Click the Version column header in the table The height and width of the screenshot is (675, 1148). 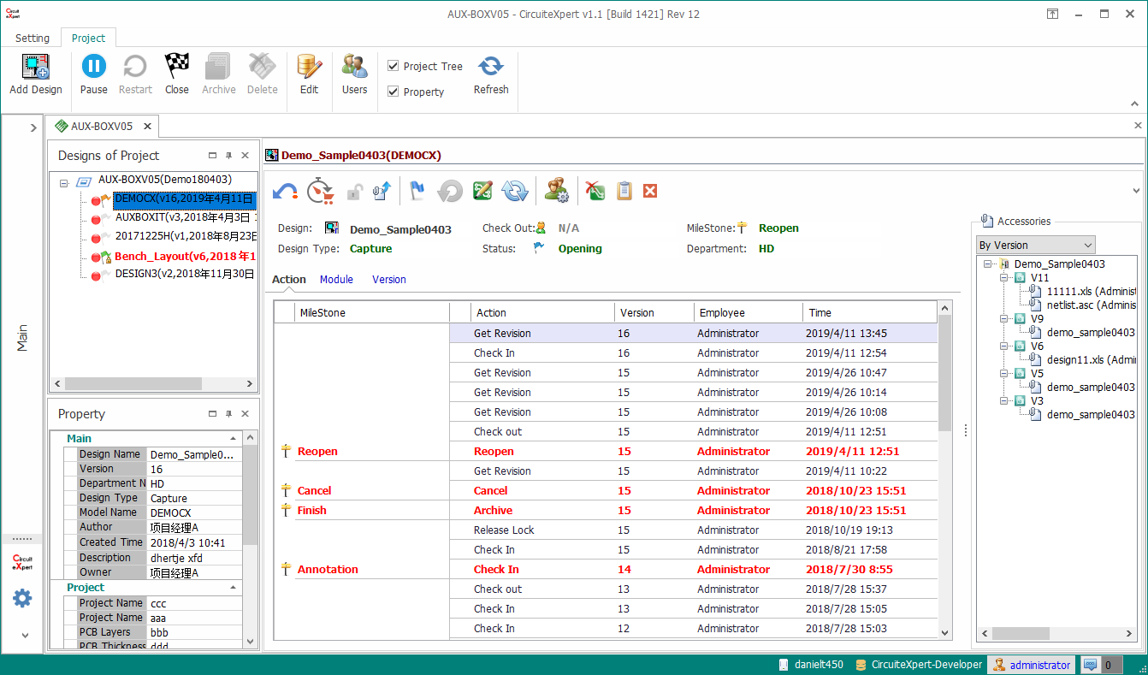point(654,313)
